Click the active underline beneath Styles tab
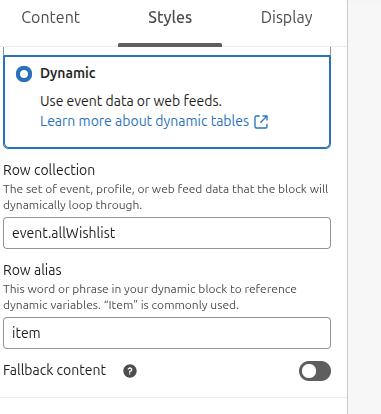 [x=170, y=45]
